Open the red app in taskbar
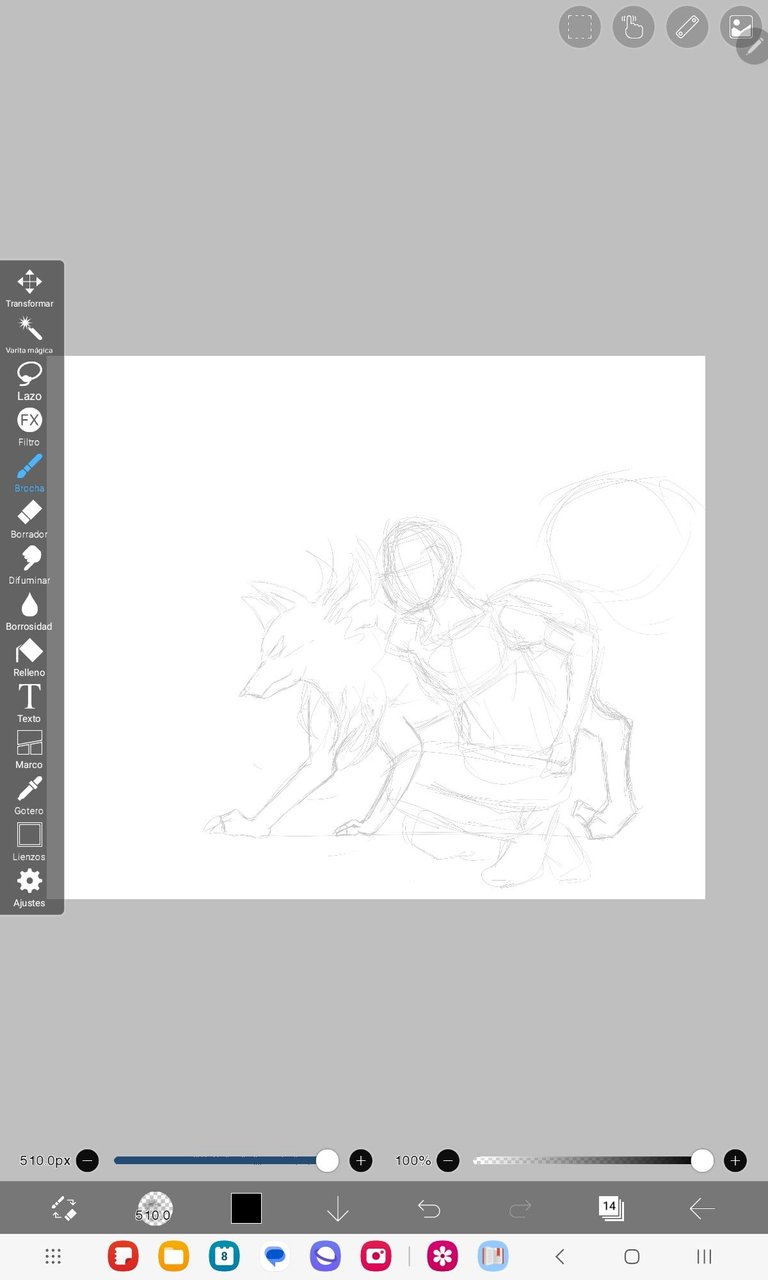This screenshot has height=1280, width=768. coord(123,1256)
